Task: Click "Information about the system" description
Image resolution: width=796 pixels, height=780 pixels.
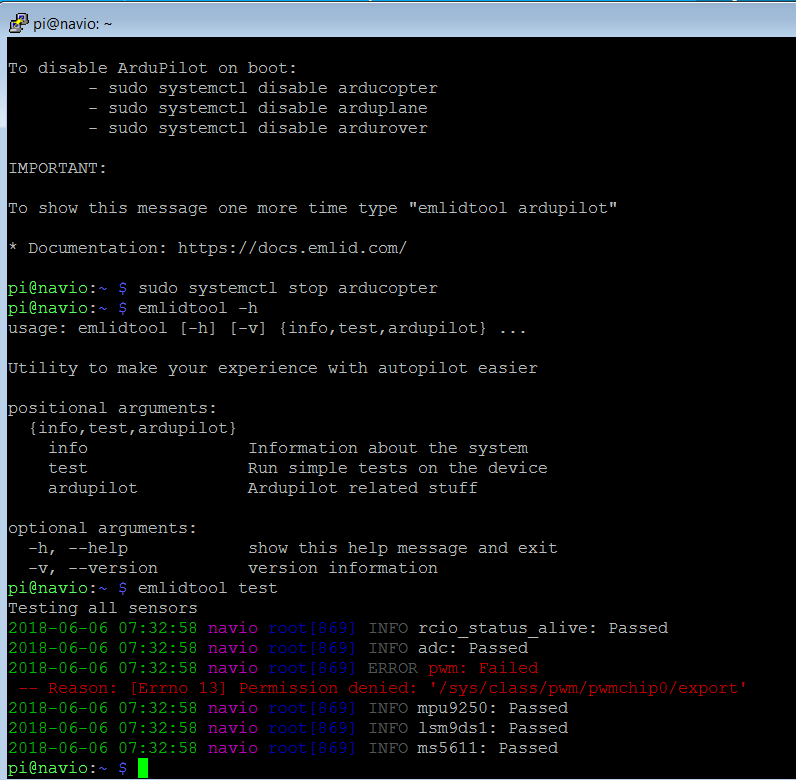Action: [x=388, y=448]
